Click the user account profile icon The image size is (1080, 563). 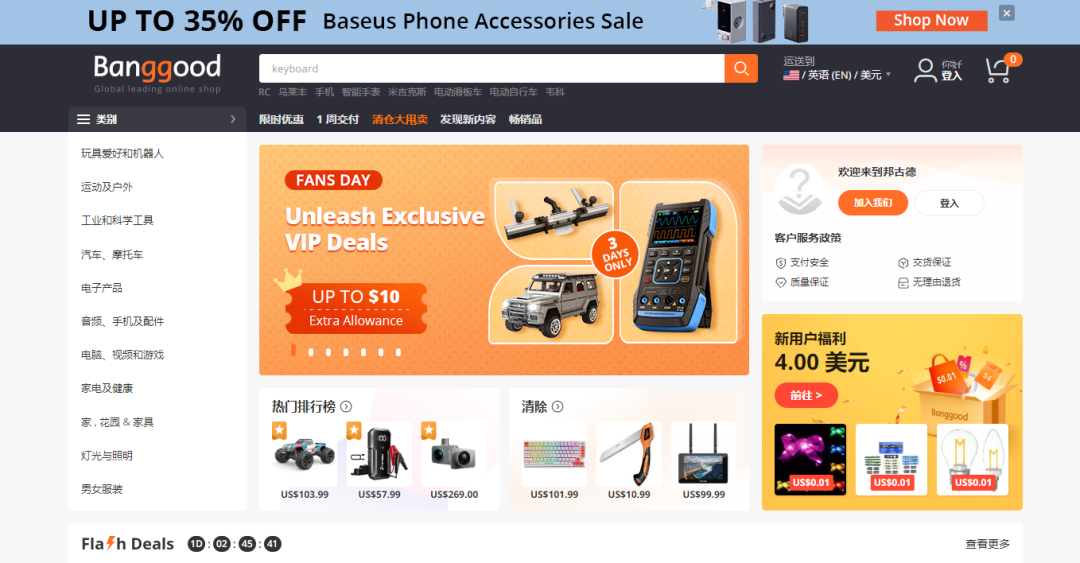point(924,70)
